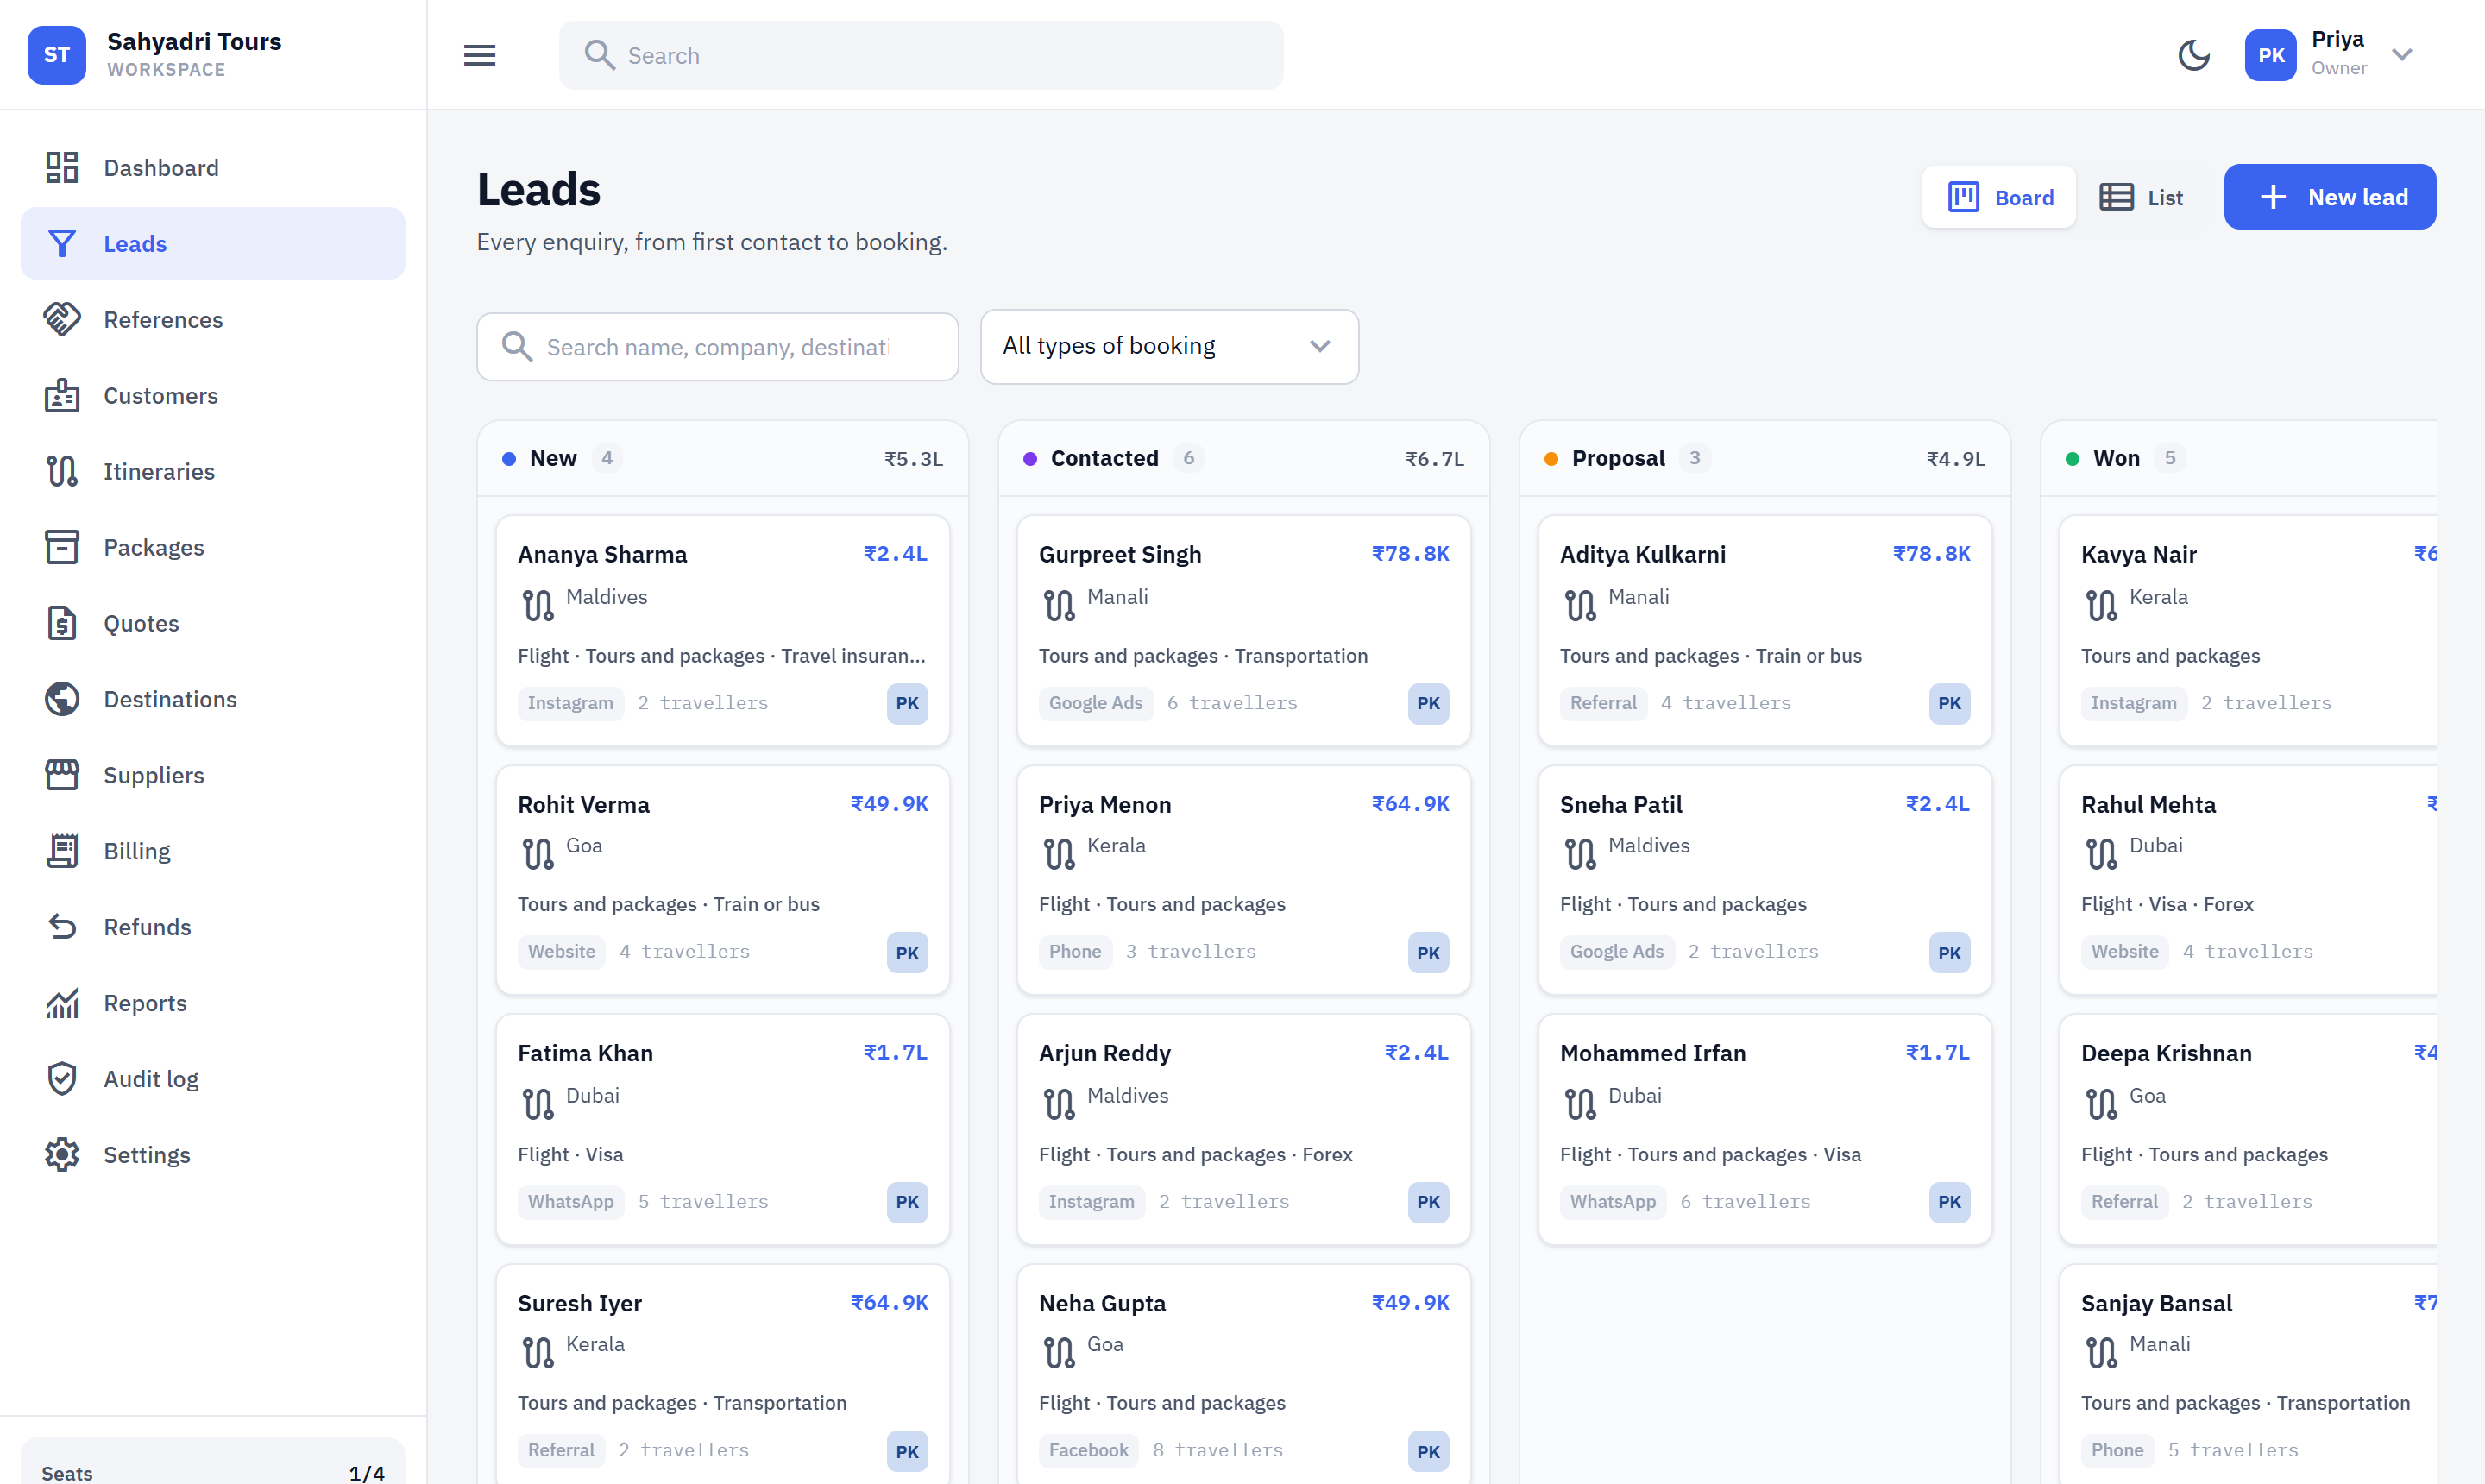Click the Won column header
The width and height of the screenshot is (2485, 1484).
point(2238,458)
